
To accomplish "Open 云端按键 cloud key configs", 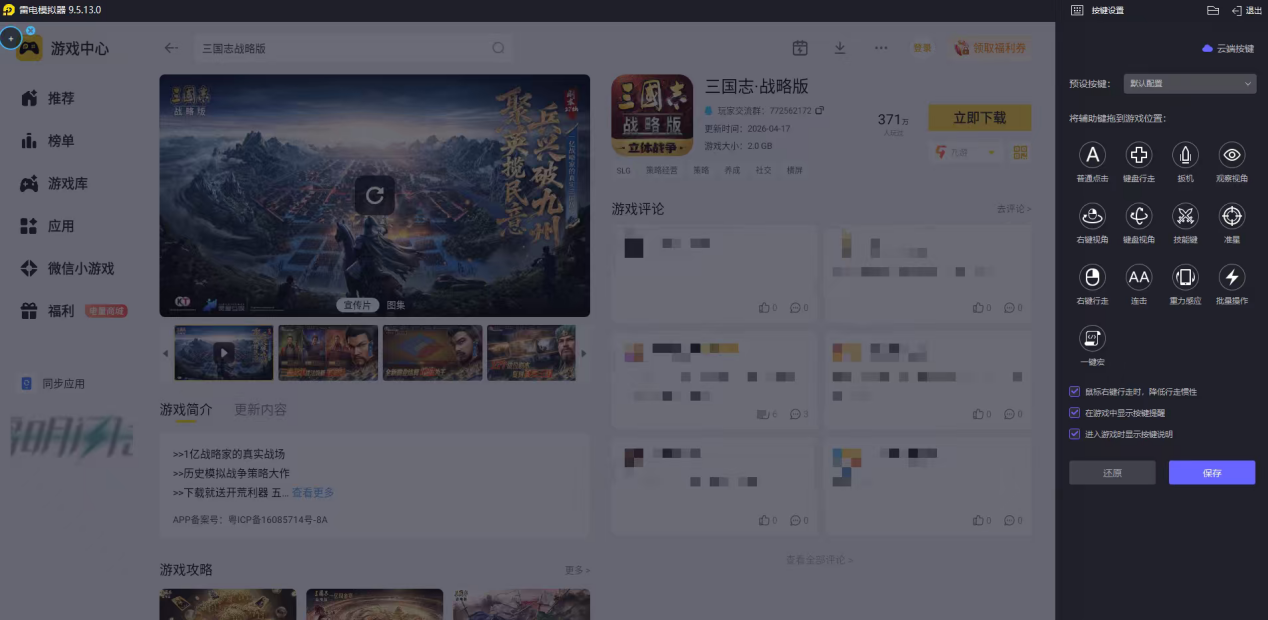I will tap(1228, 48).
